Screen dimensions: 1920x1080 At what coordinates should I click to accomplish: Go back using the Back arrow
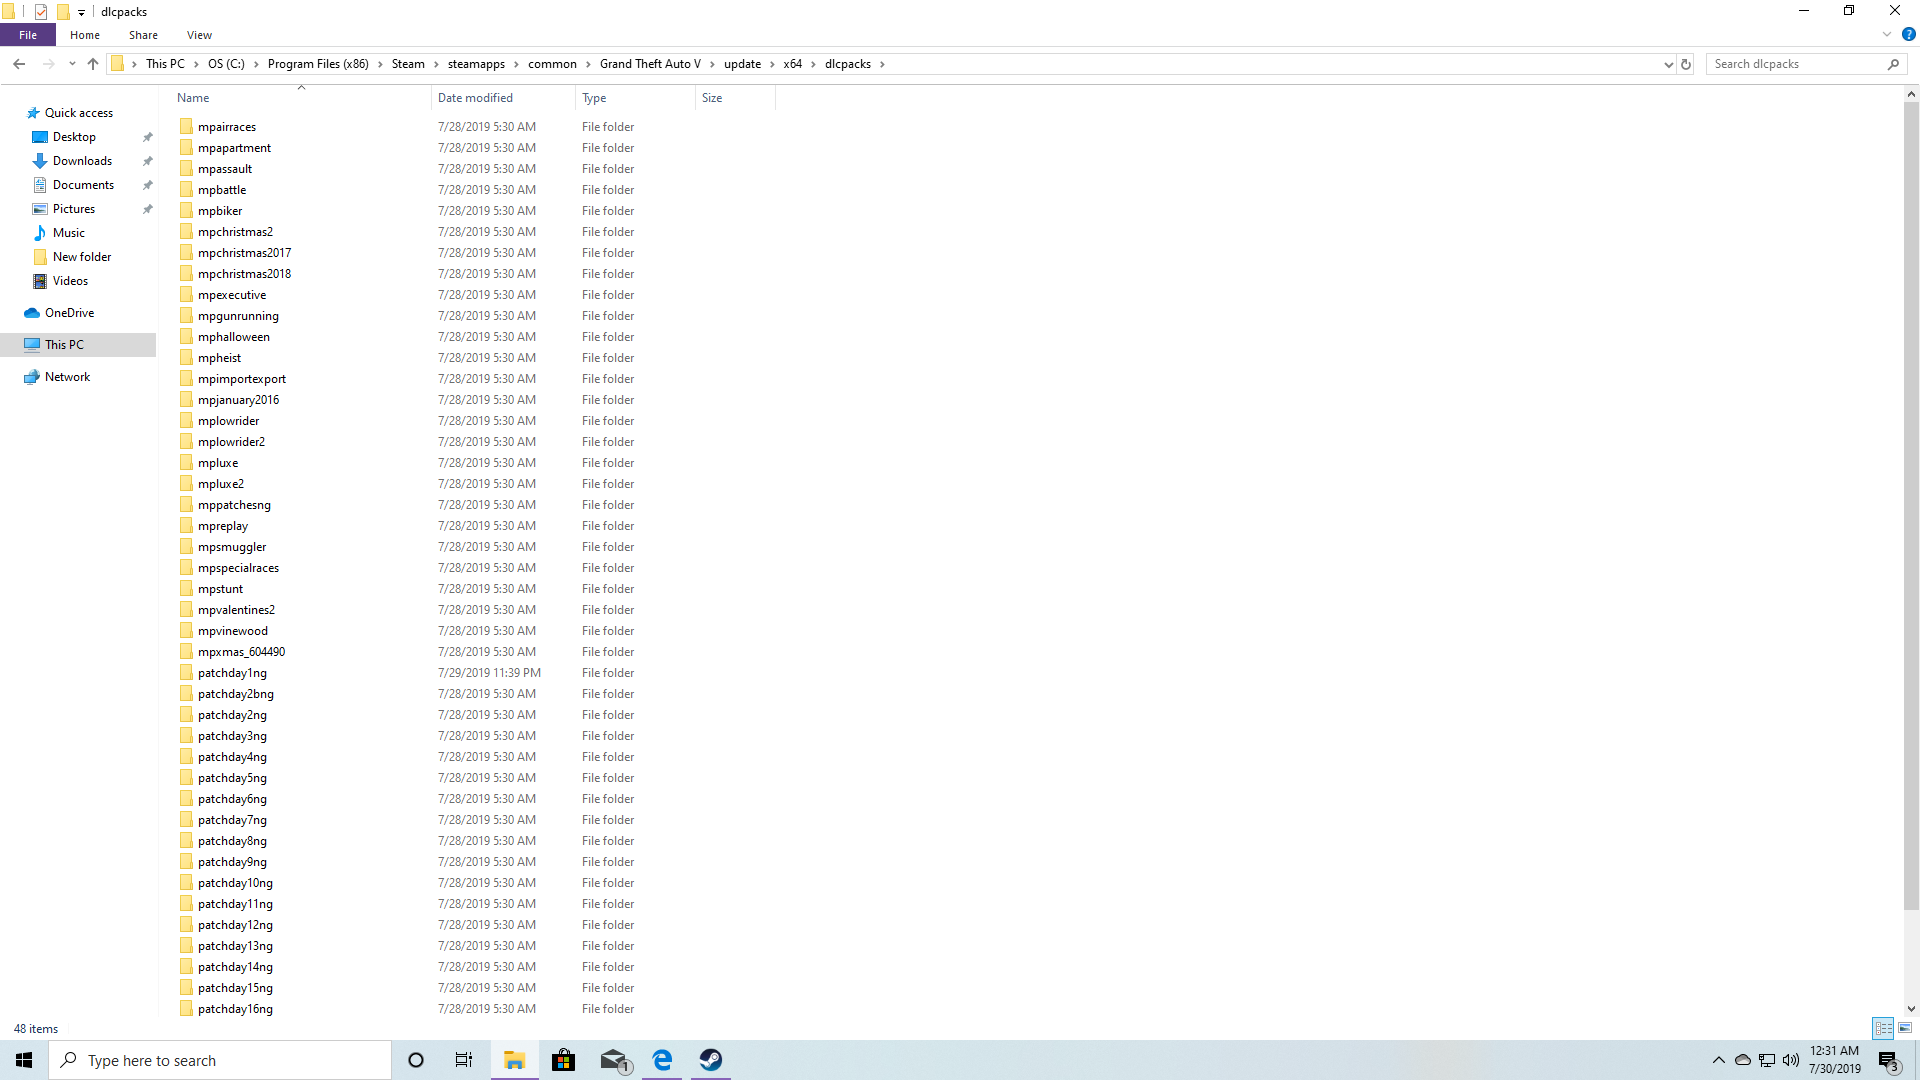(x=19, y=64)
